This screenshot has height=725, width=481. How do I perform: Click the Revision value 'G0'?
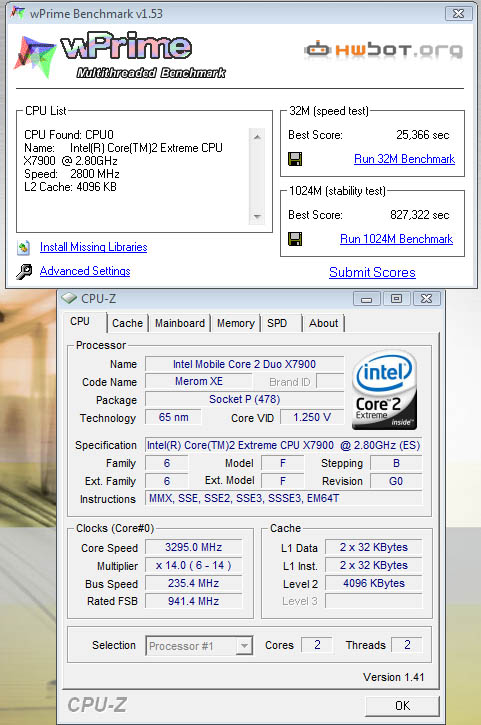(x=396, y=481)
